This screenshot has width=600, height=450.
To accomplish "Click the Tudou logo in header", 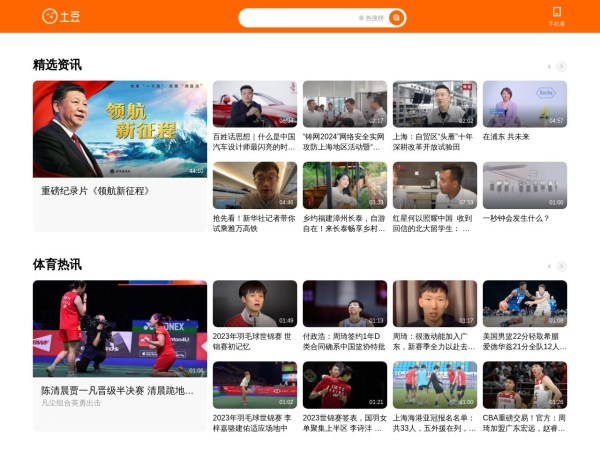I will pos(61,16).
